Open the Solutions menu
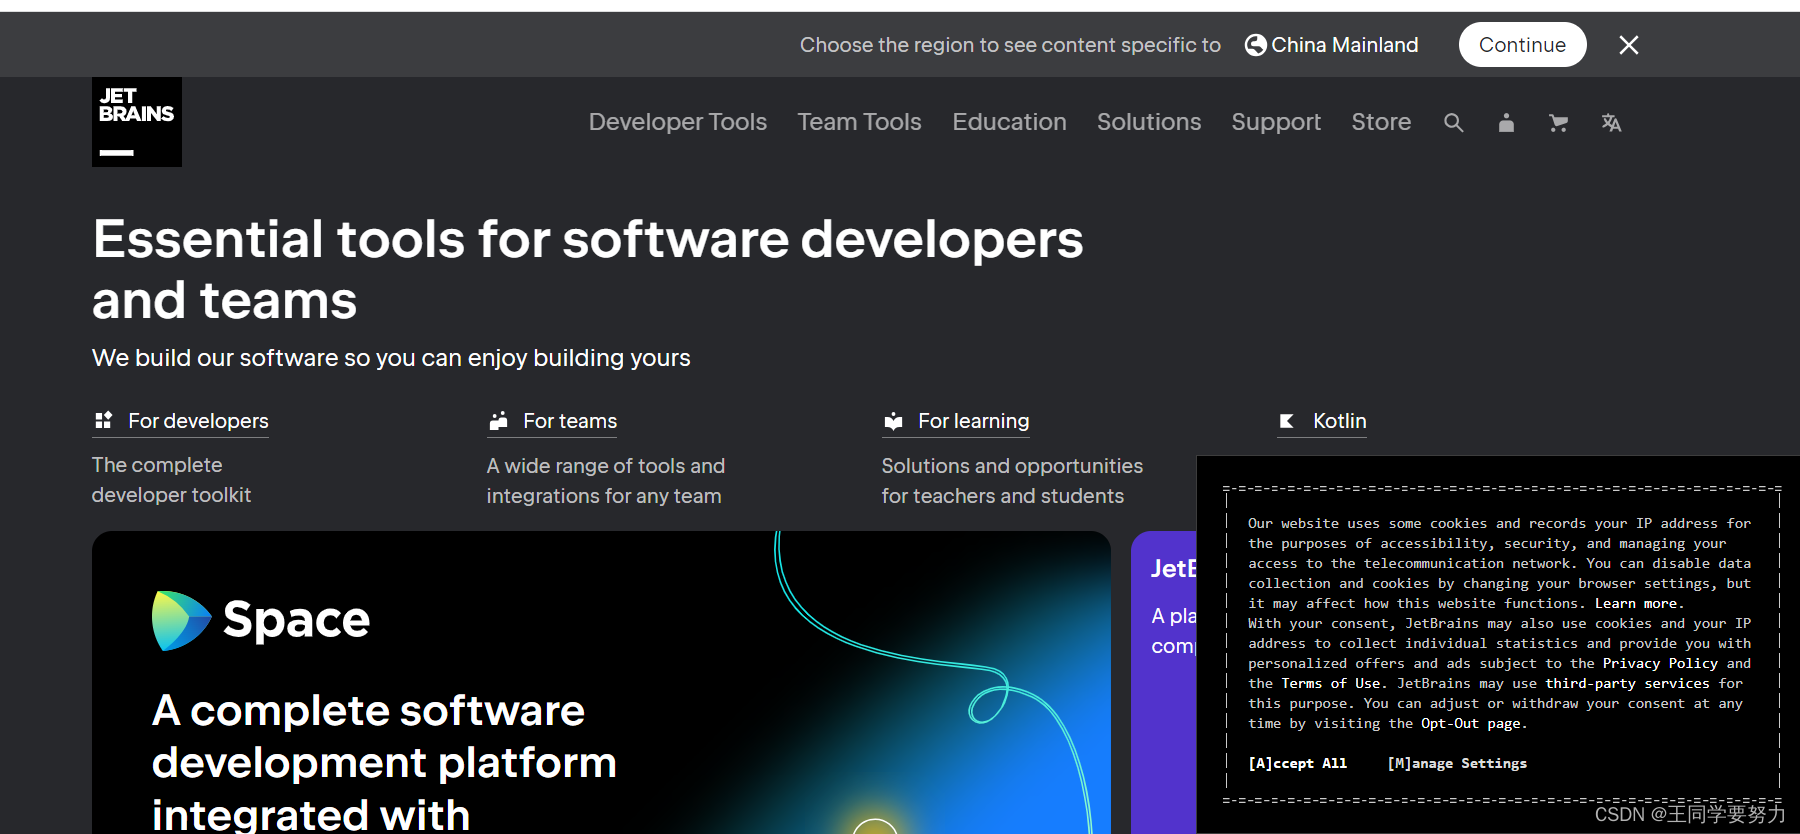Image resolution: width=1800 pixels, height=834 pixels. 1149,122
